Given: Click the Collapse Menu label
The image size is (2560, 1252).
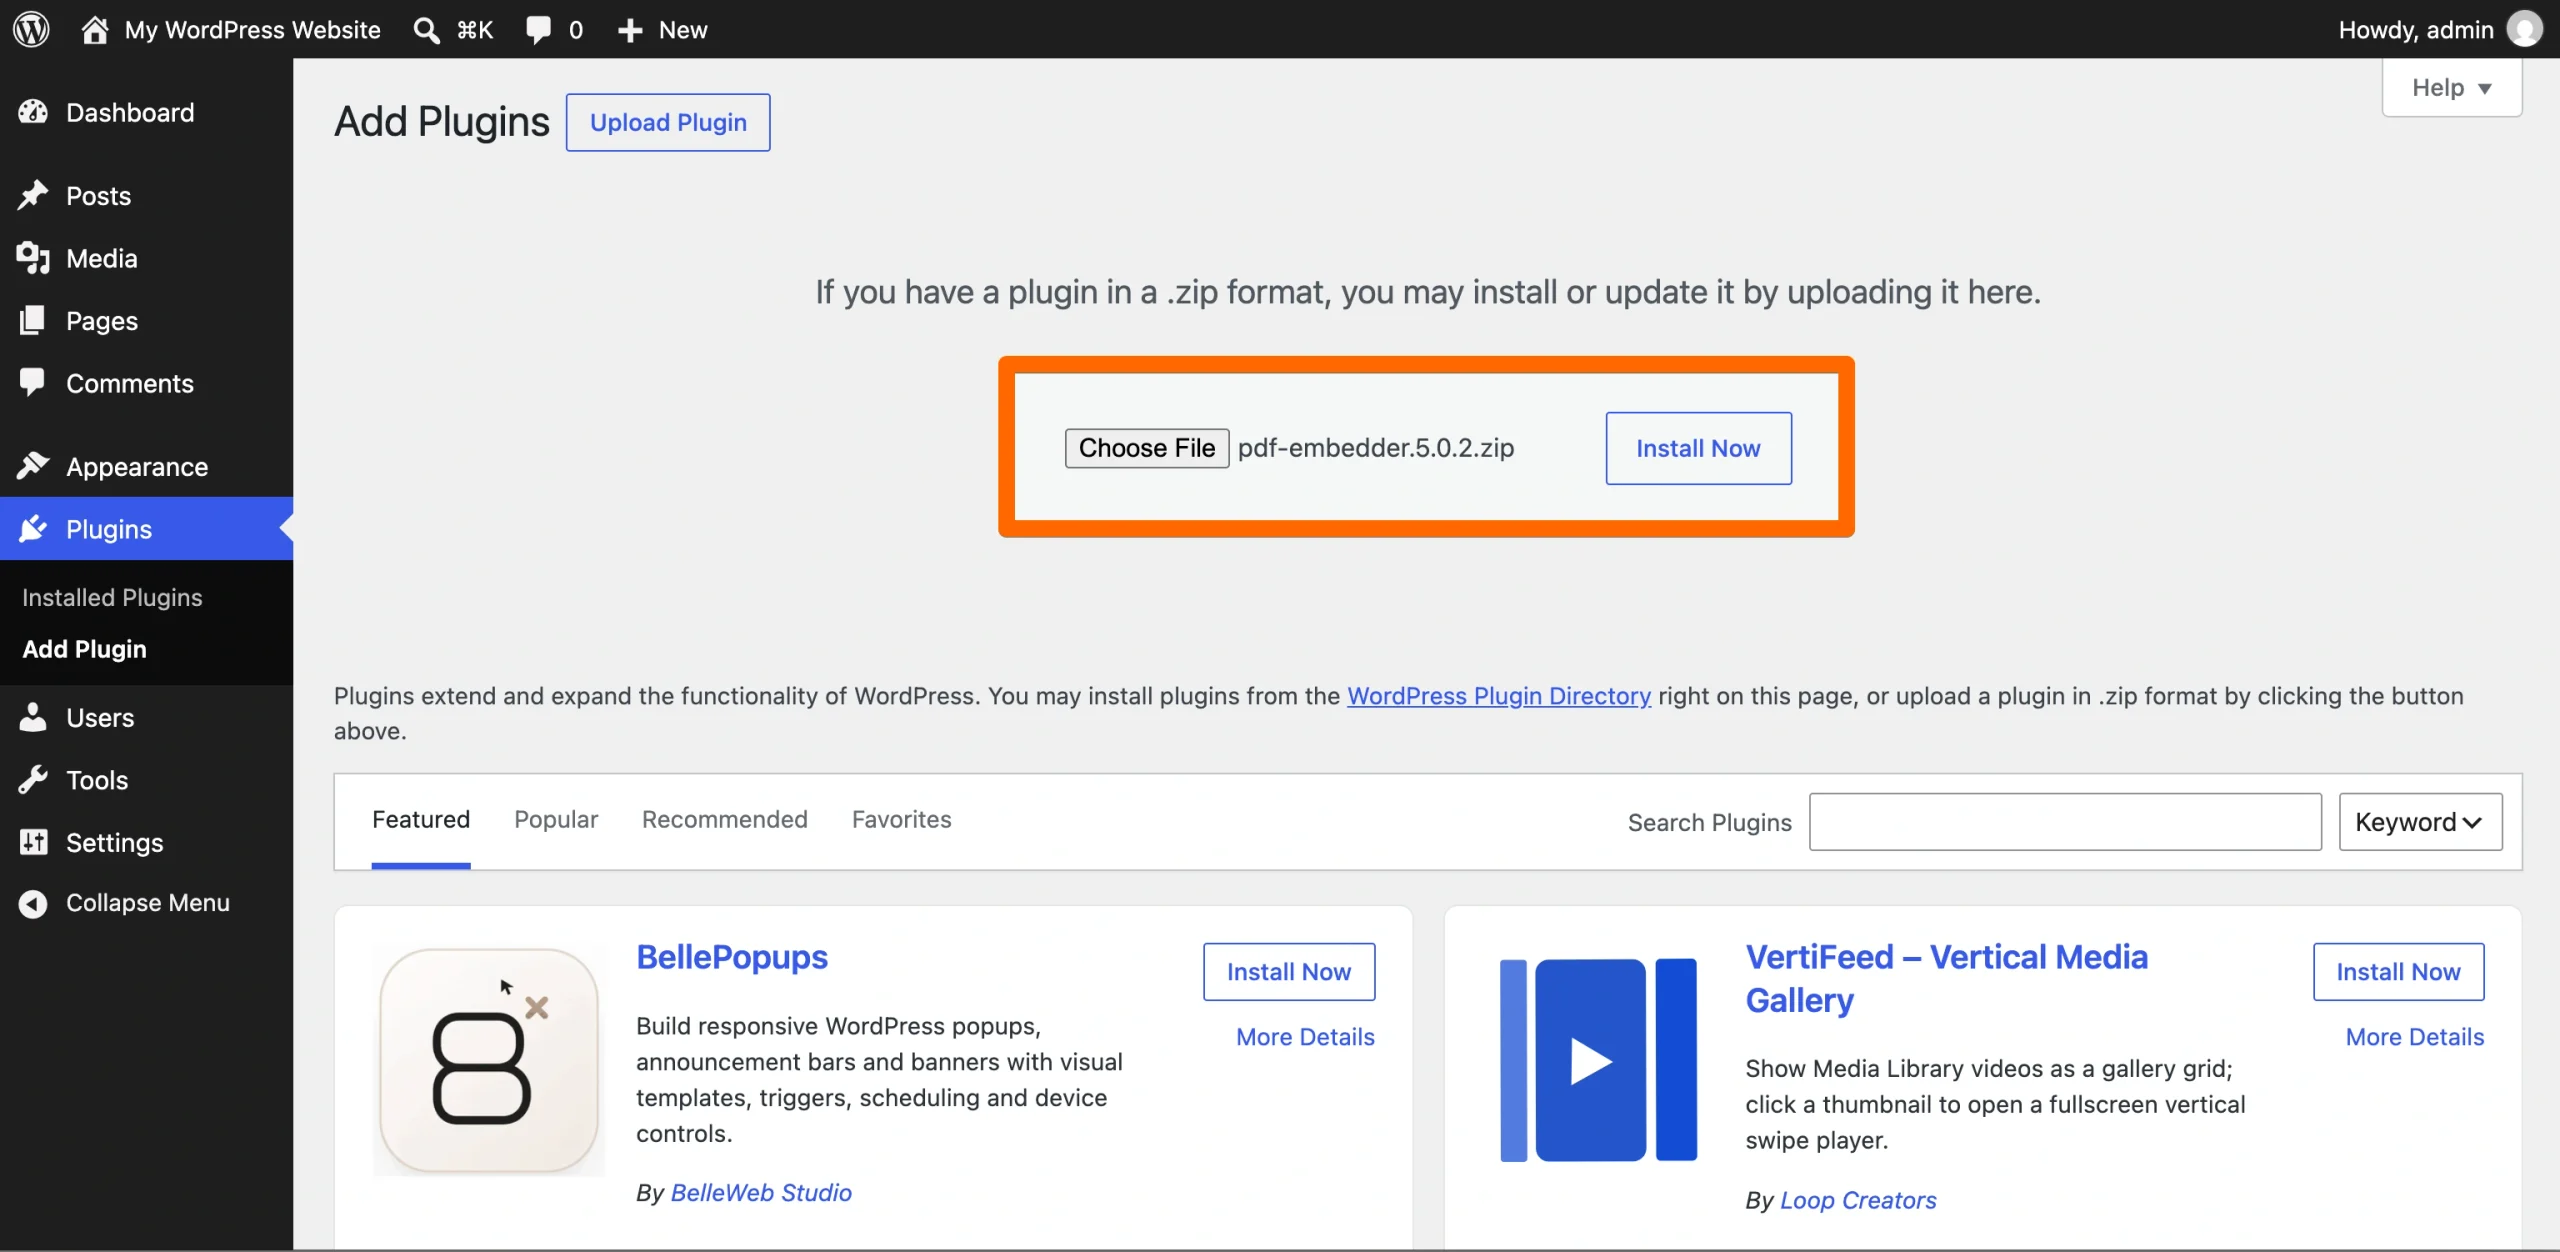Looking at the screenshot, I should point(148,903).
